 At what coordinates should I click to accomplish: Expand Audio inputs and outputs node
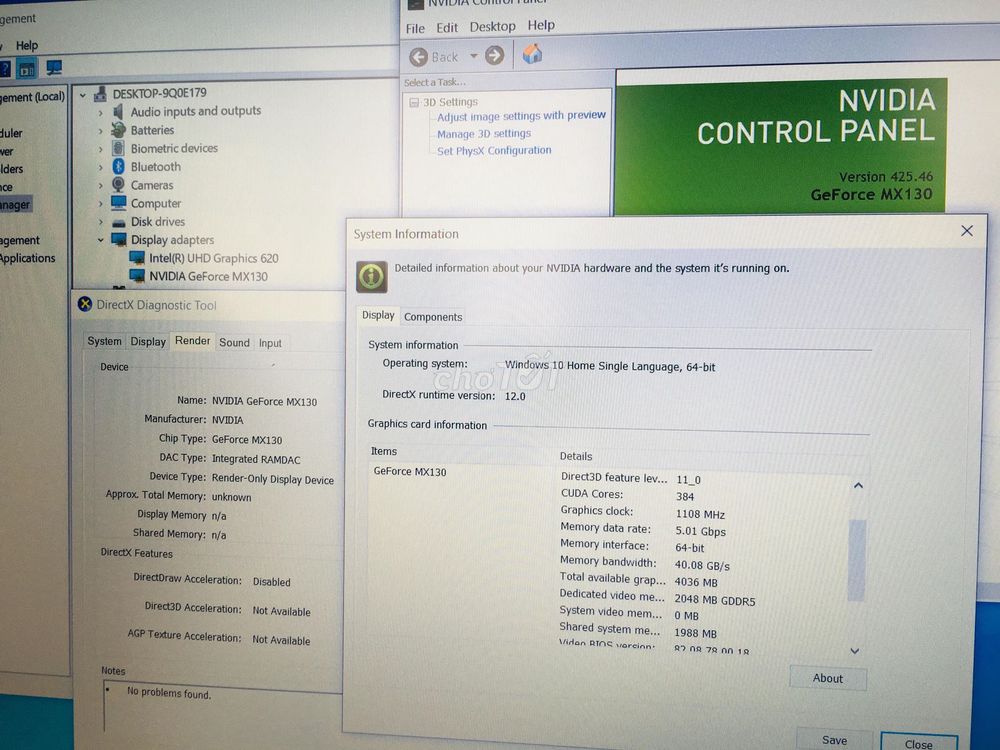pyautogui.click(x=100, y=113)
